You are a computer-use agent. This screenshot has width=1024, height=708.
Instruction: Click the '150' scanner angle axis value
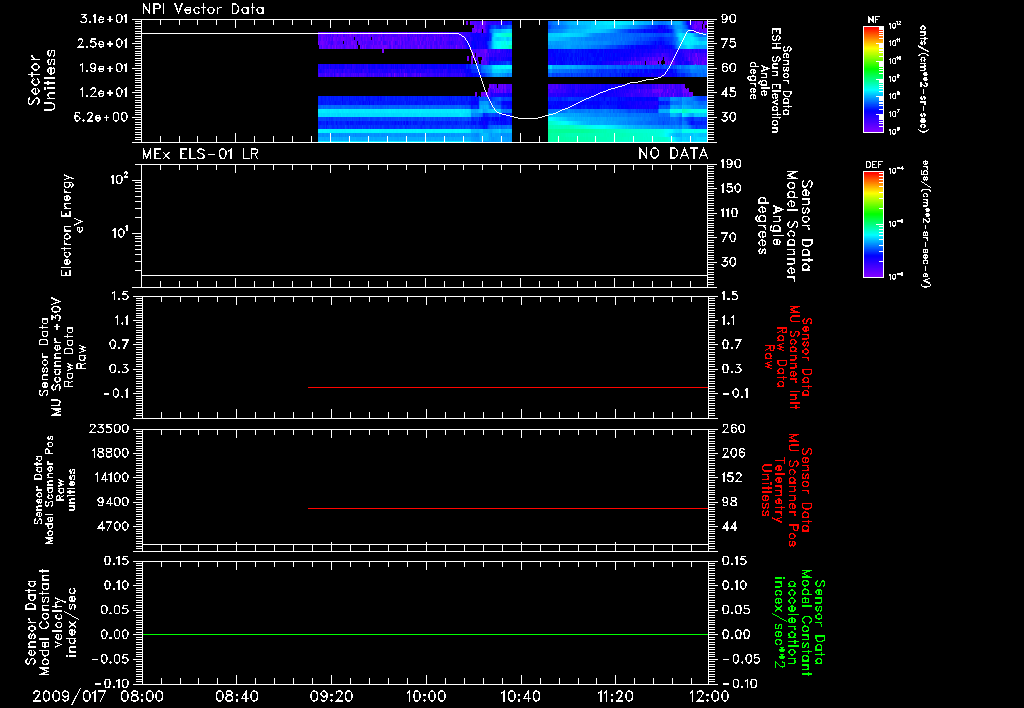[731, 188]
